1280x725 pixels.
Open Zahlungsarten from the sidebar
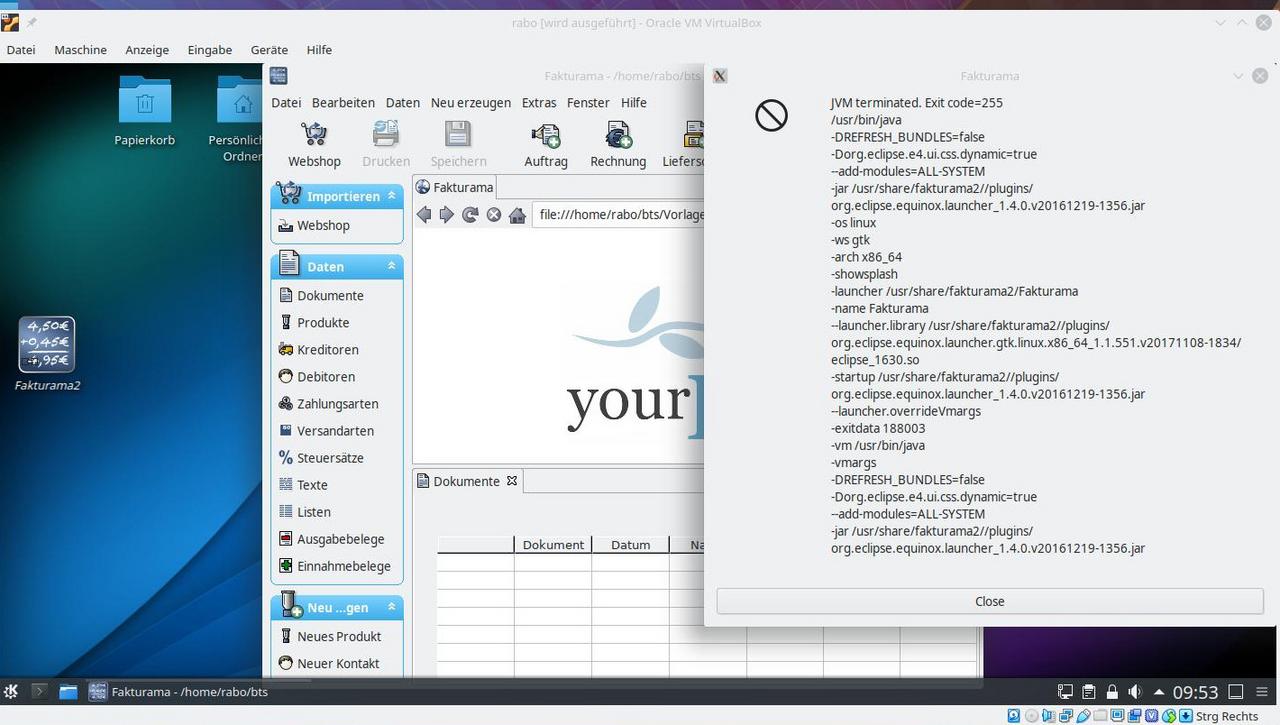click(x=335, y=403)
